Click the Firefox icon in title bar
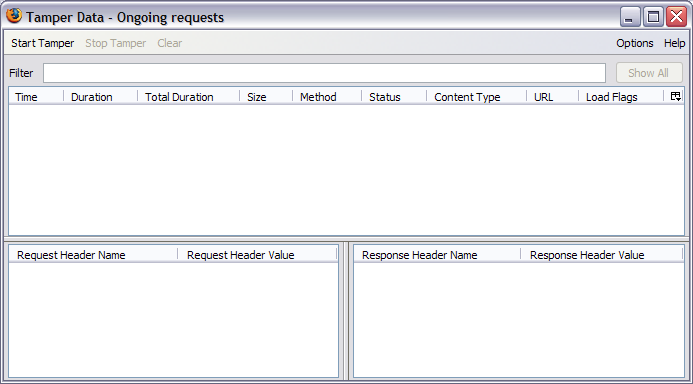This screenshot has width=693, height=384. (14, 15)
